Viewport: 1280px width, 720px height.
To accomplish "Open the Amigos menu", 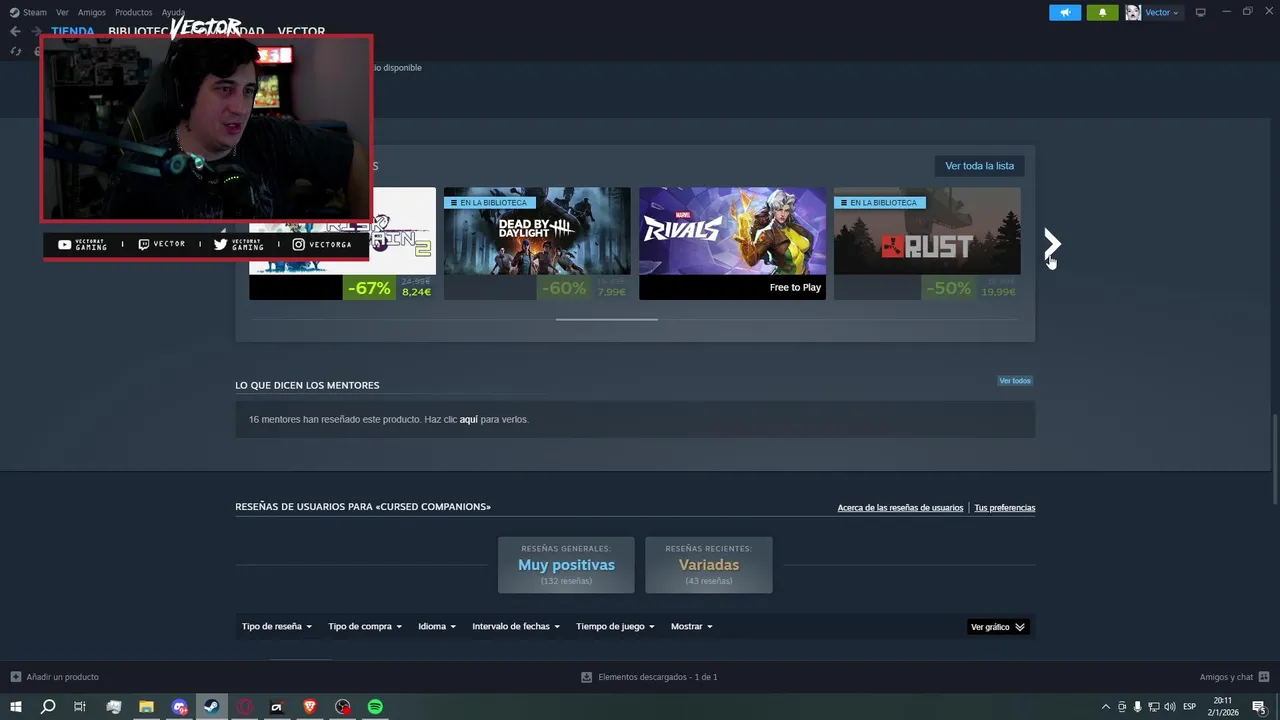I will (x=91, y=12).
